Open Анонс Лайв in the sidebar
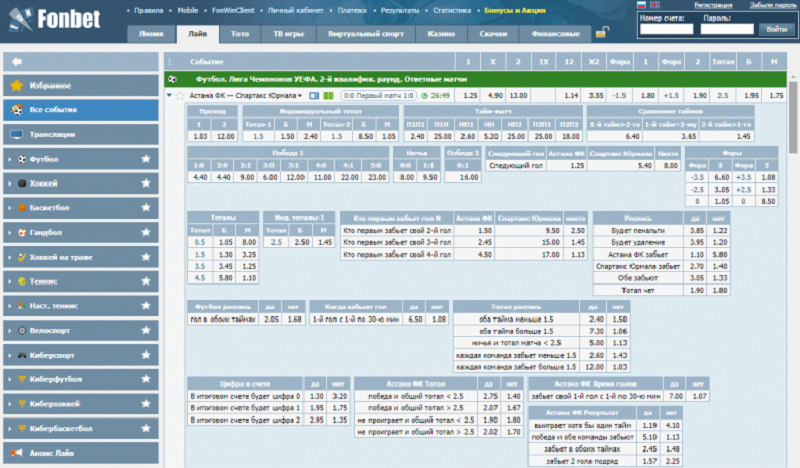The width and height of the screenshot is (800, 468). coord(81,453)
